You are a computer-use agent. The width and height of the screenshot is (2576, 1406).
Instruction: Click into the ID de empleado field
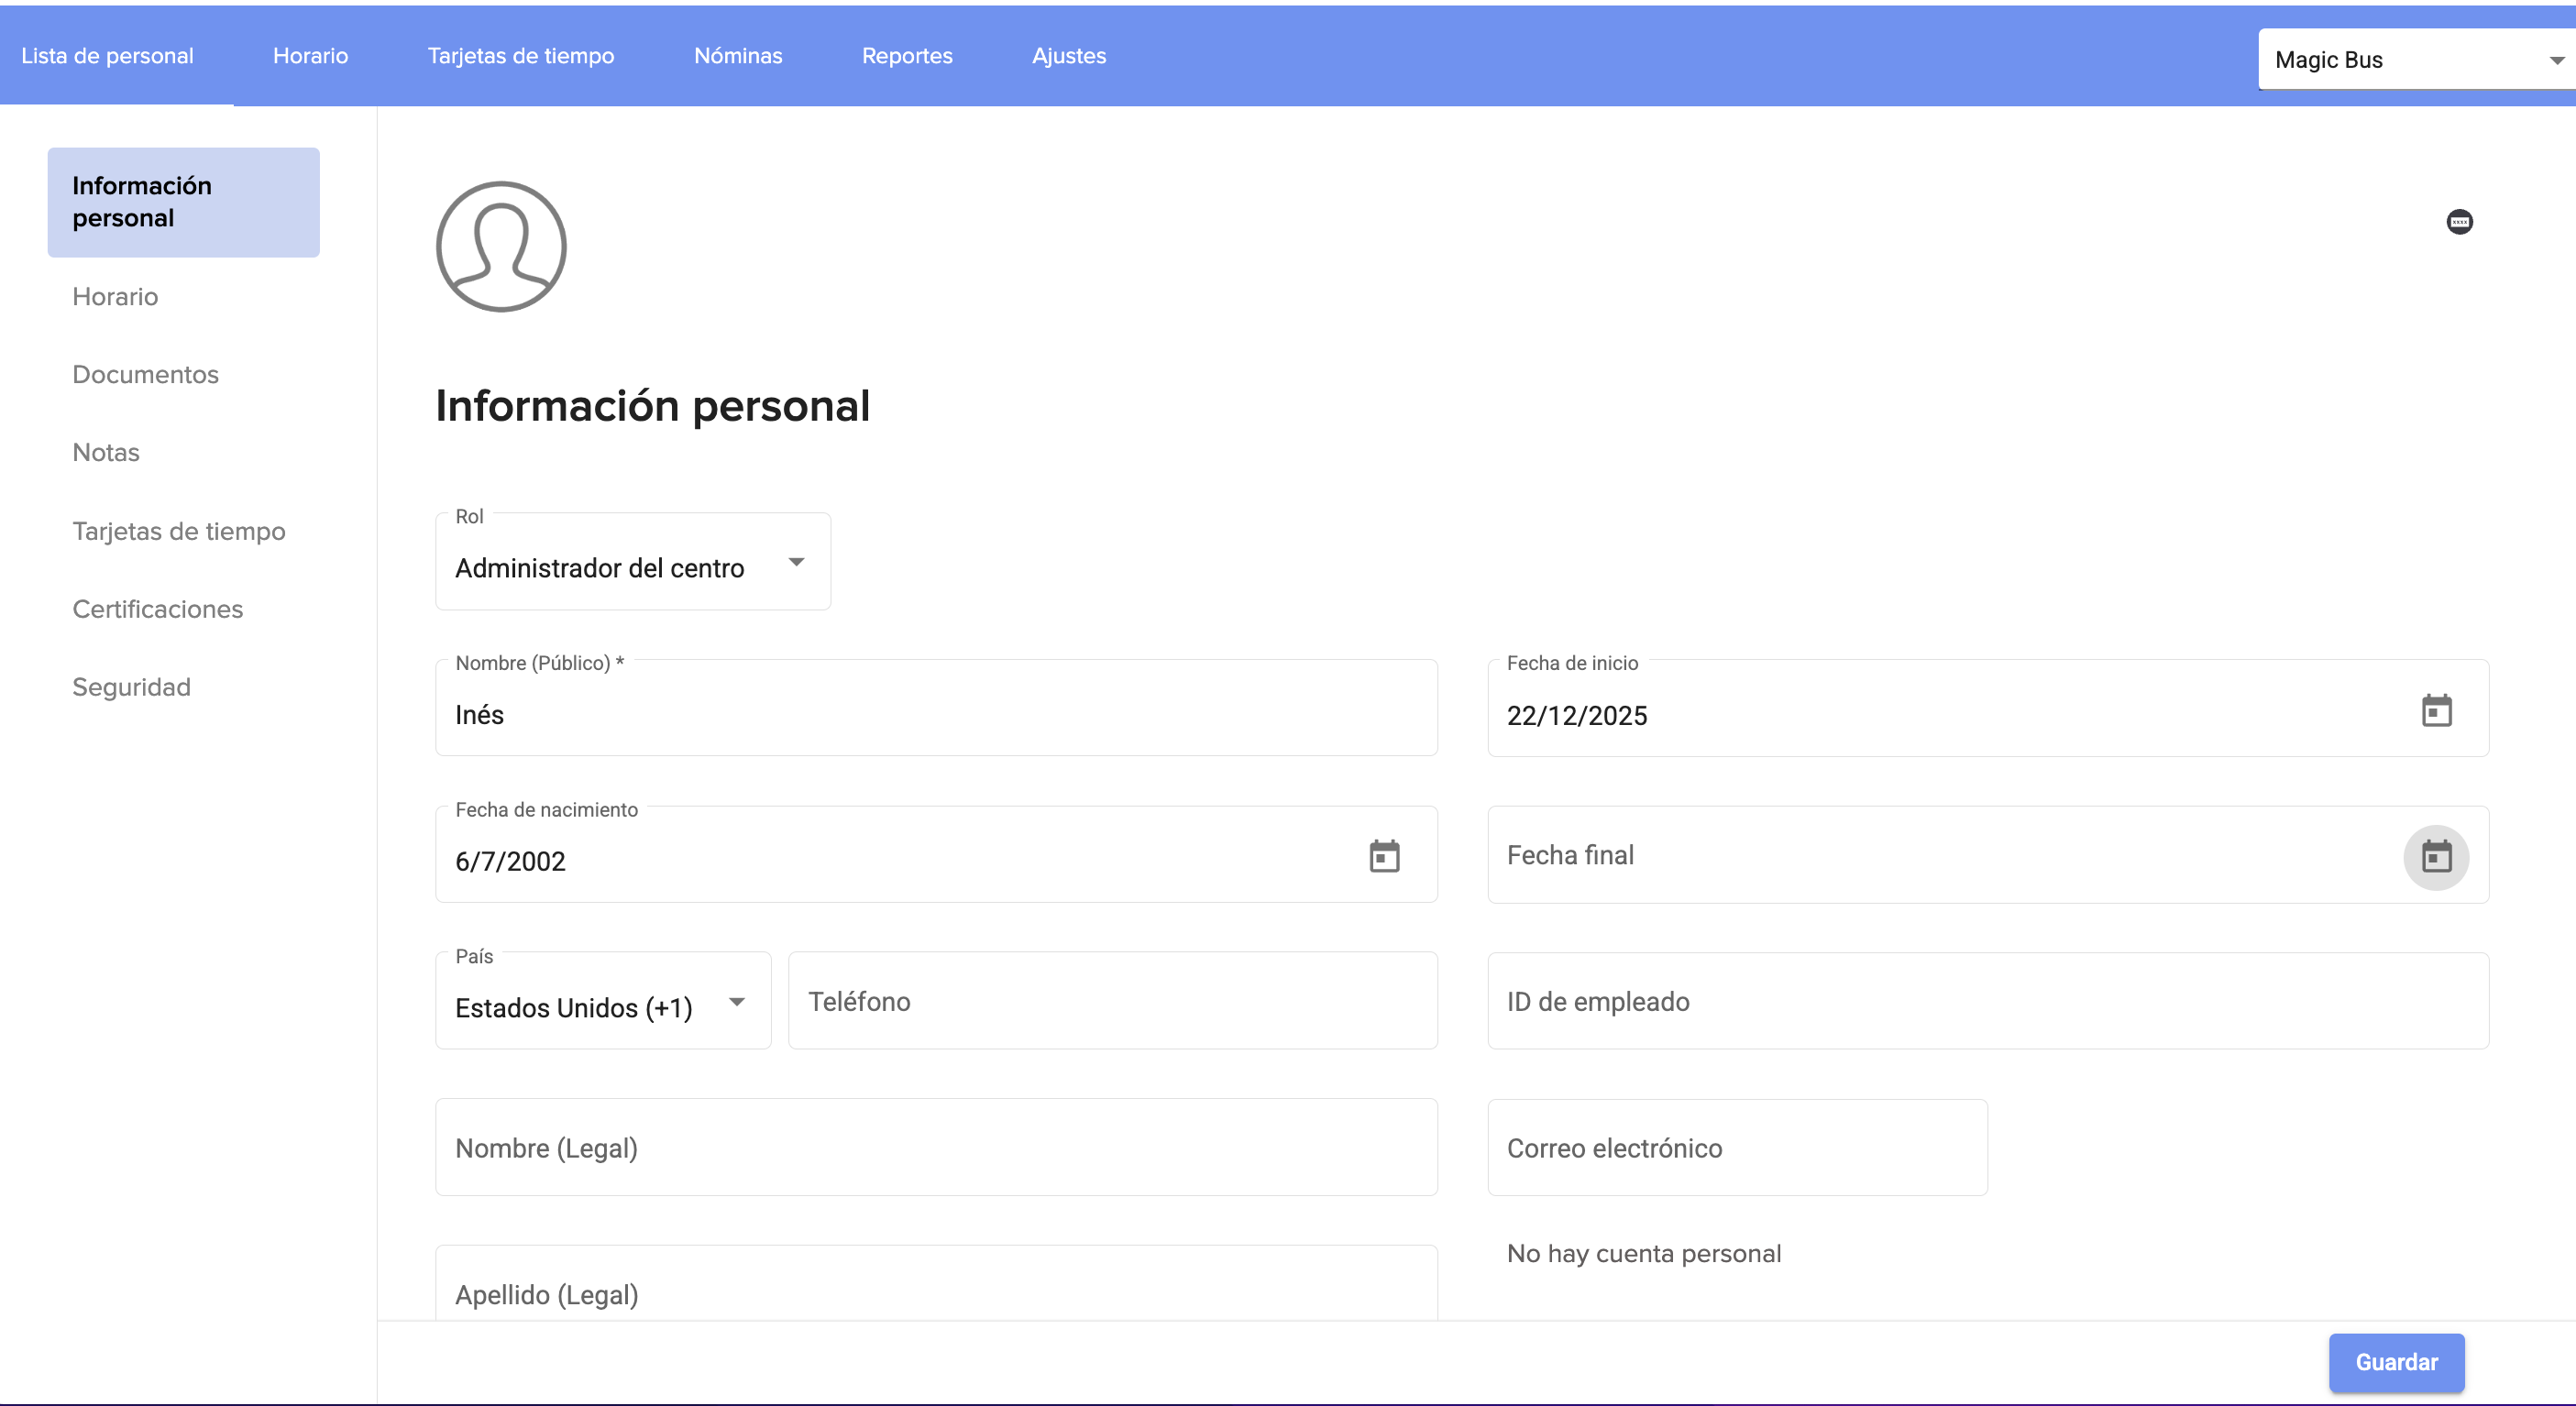[x=1987, y=1001]
